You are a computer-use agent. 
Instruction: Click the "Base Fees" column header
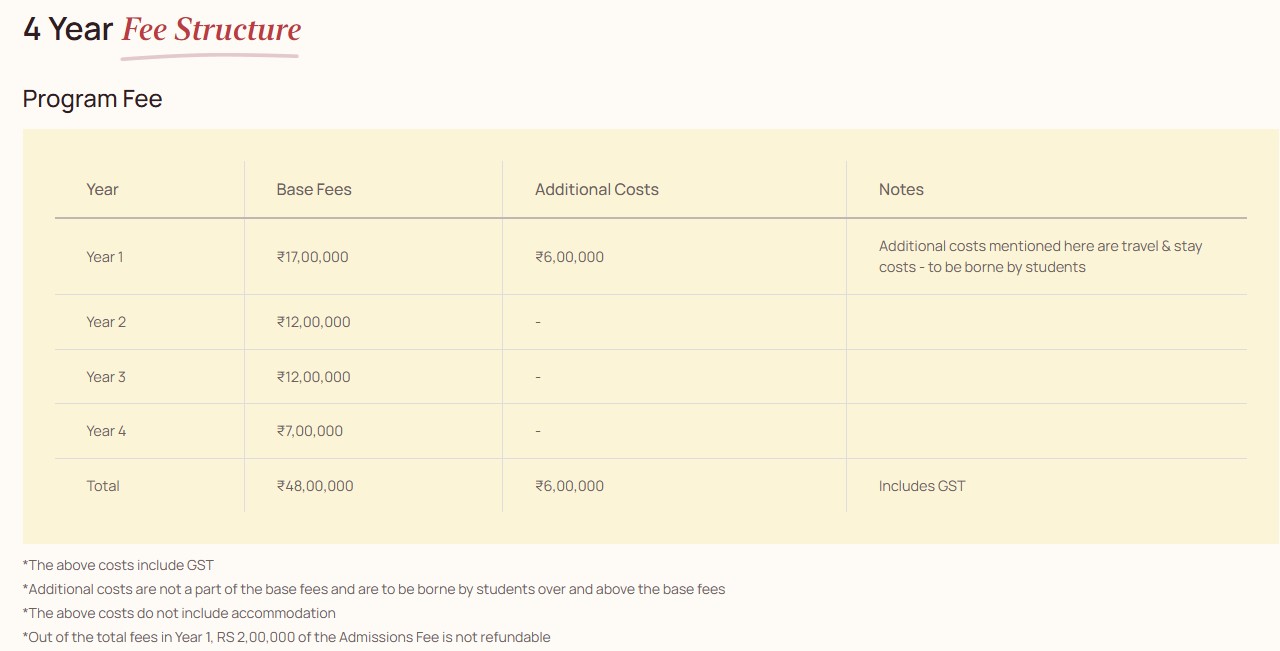coord(314,189)
